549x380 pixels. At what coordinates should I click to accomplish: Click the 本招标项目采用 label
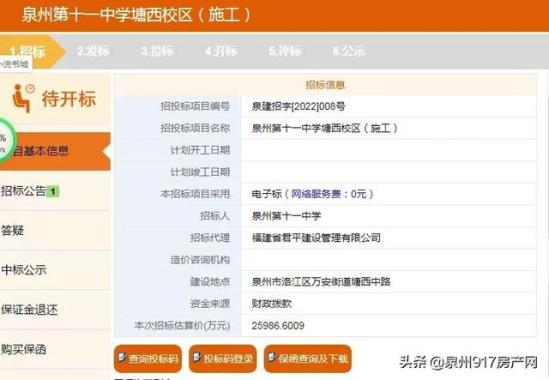click(x=195, y=194)
